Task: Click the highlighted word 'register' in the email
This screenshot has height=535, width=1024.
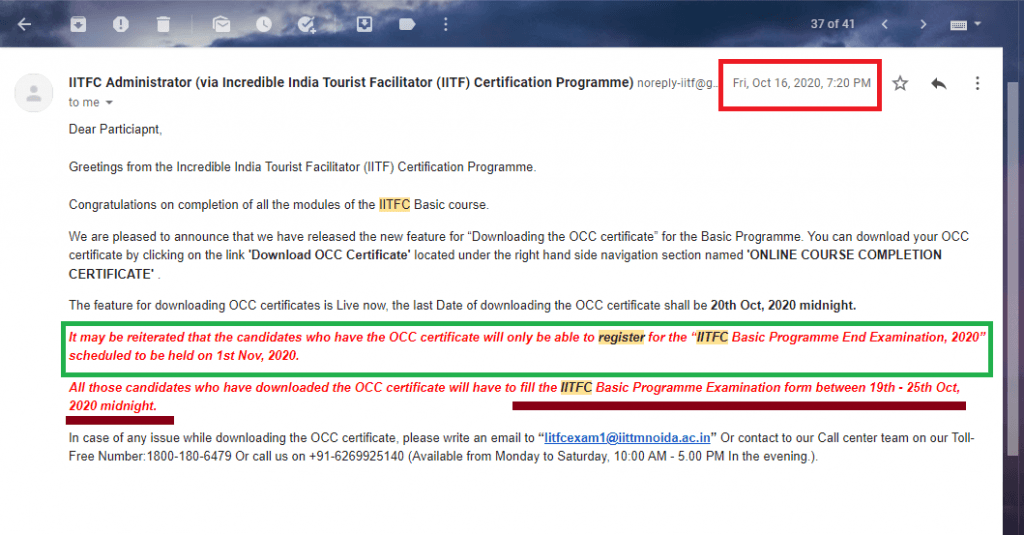Action: click(621, 337)
